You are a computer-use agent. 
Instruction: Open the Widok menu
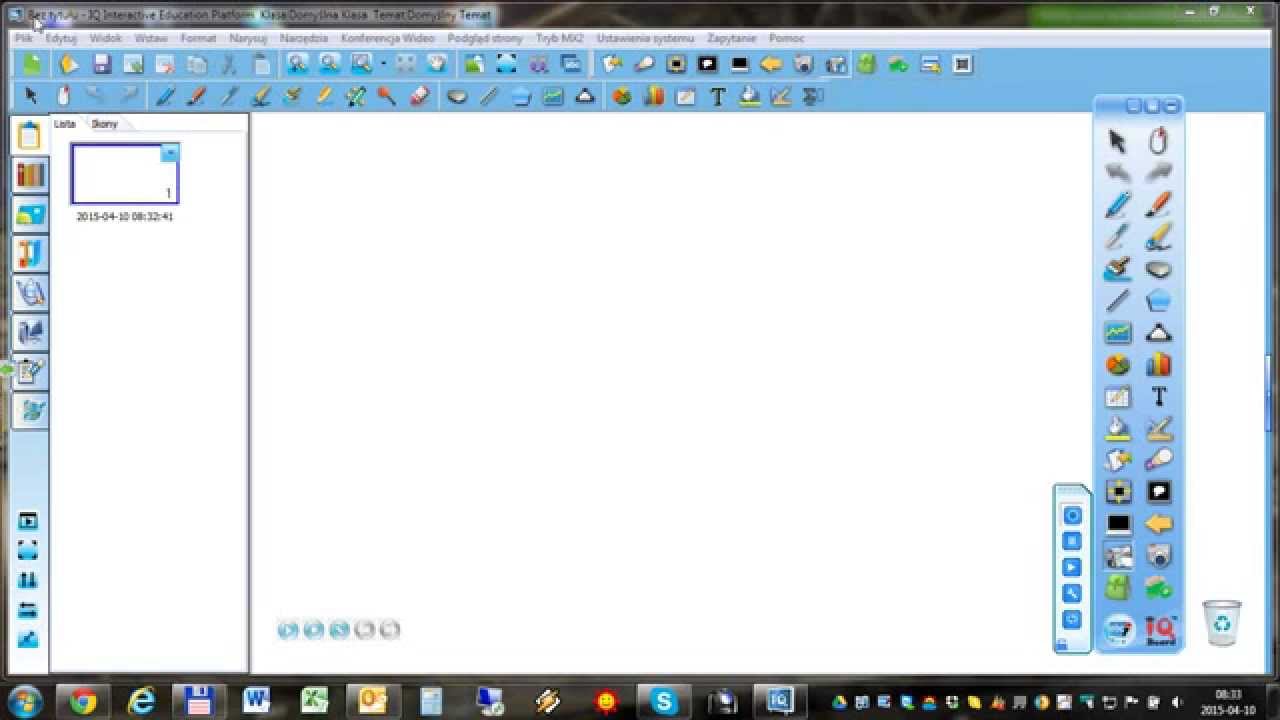point(105,38)
